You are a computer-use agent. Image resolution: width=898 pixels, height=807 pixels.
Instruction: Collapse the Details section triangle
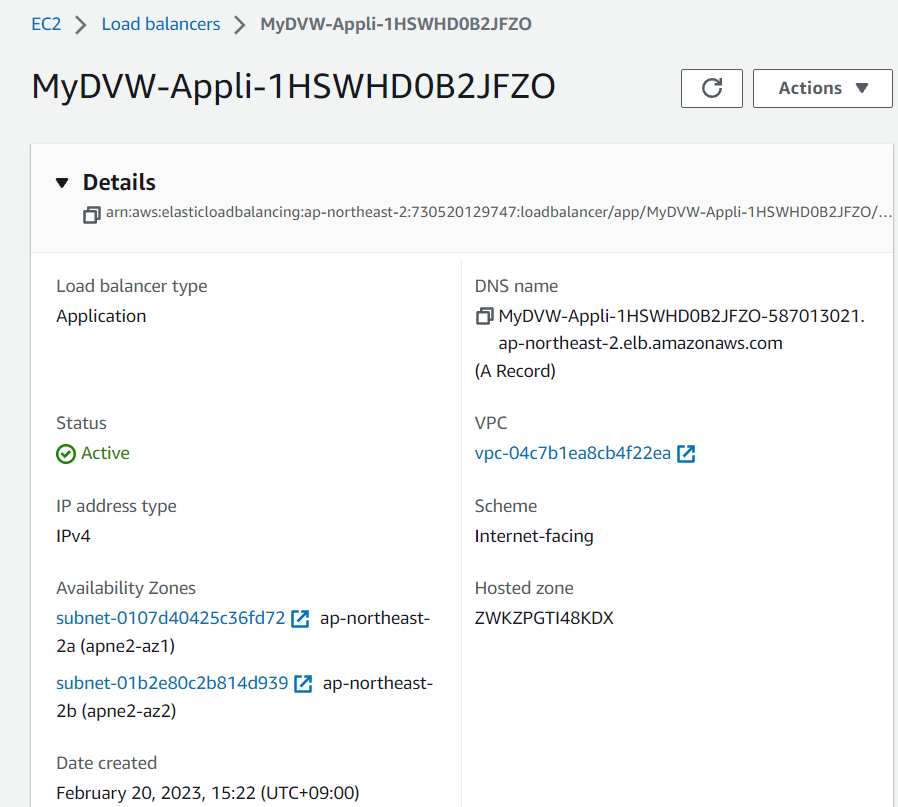(x=62, y=183)
